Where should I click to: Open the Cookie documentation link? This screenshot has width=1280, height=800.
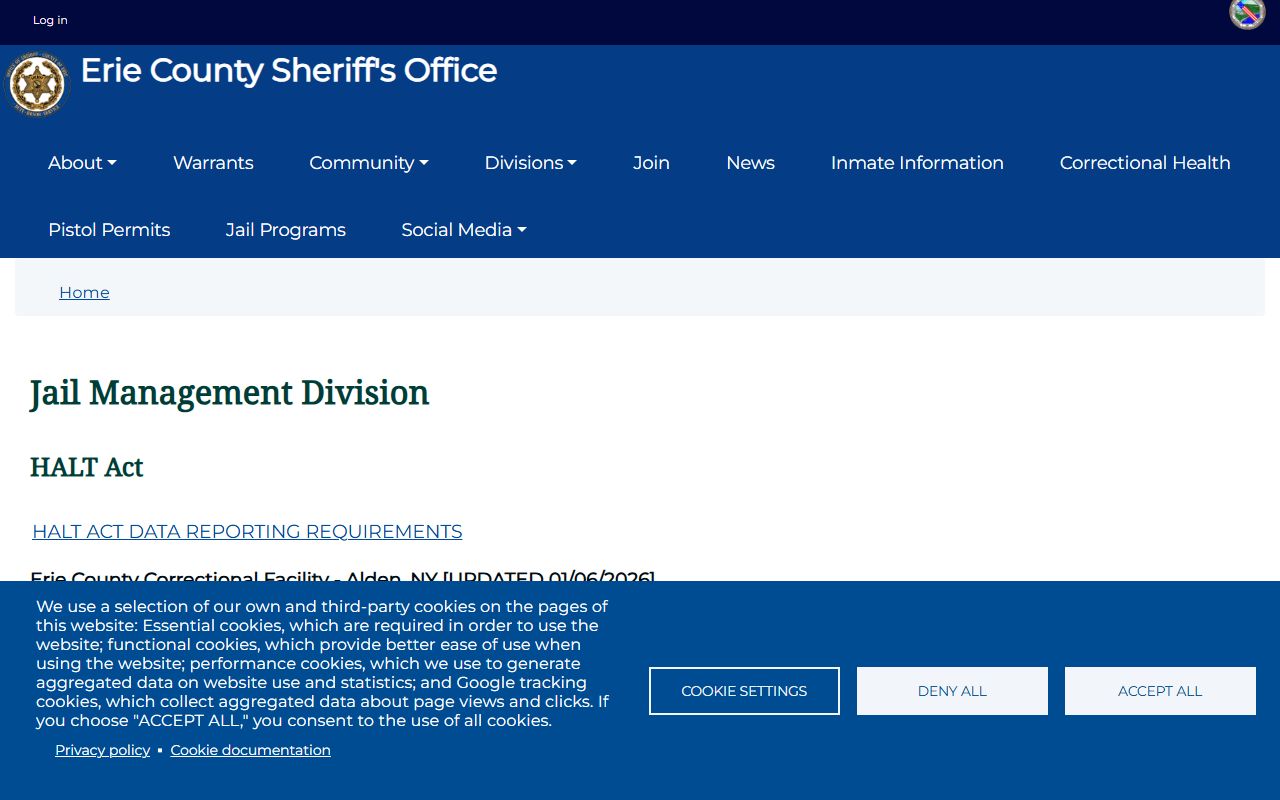pyautogui.click(x=250, y=750)
